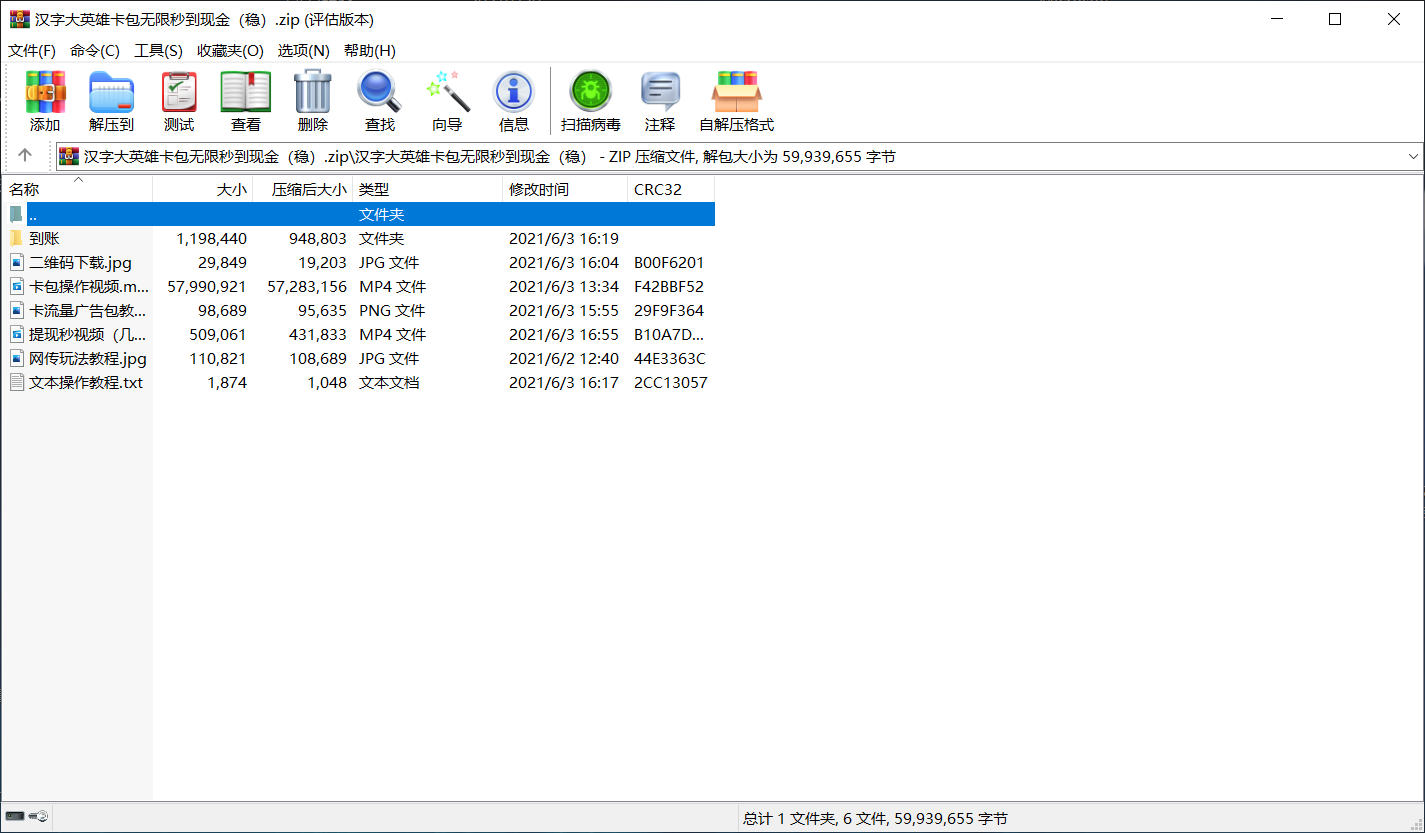The width and height of the screenshot is (1425, 833).
Task: Select the file 文本操作教程.txt
Action: tap(85, 383)
